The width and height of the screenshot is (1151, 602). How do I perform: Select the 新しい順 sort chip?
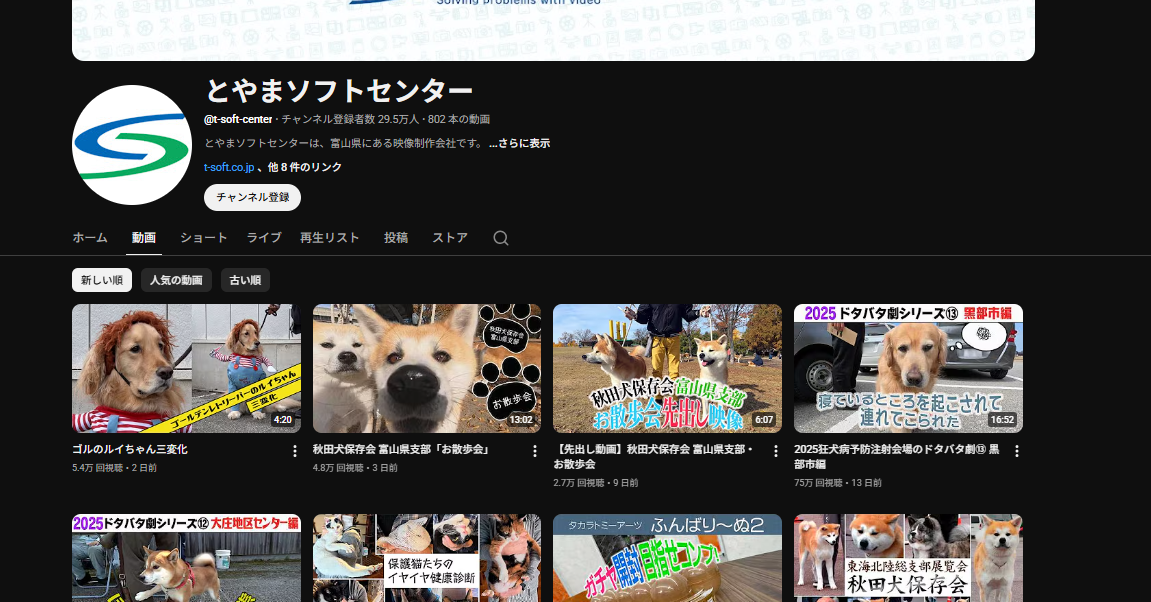point(101,280)
